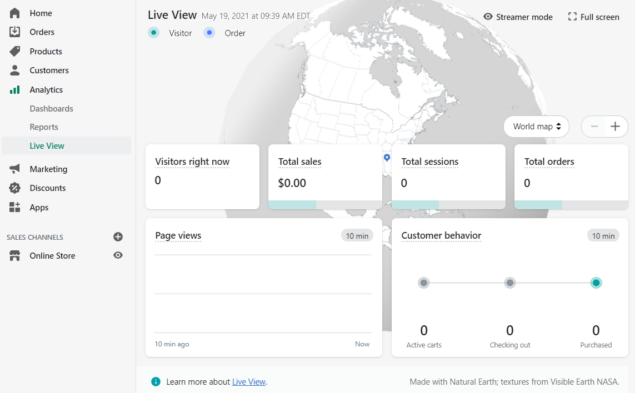The height and width of the screenshot is (393, 635).
Task: Open Online Store sales channel
Action: (x=52, y=256)
